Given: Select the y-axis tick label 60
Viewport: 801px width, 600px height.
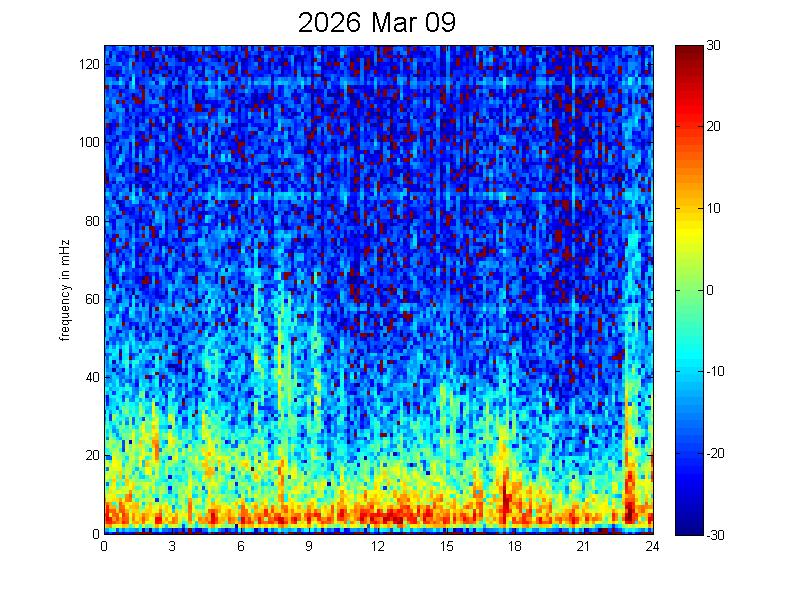Looking at the screenshot, I should [x=91, y=299].
